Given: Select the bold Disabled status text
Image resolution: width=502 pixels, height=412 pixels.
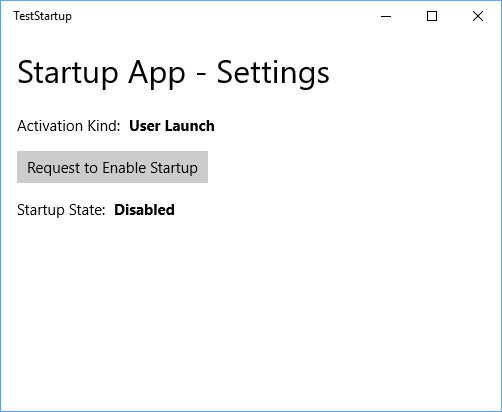Looking at the screenshot, I should [x=144, y=210].
